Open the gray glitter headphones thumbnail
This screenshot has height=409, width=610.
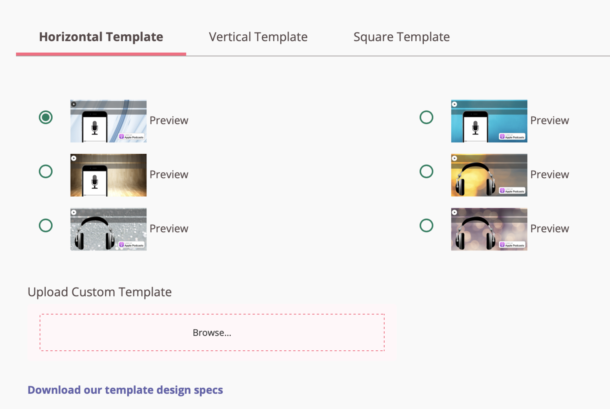pyautogui.click(x=108, y=229)
